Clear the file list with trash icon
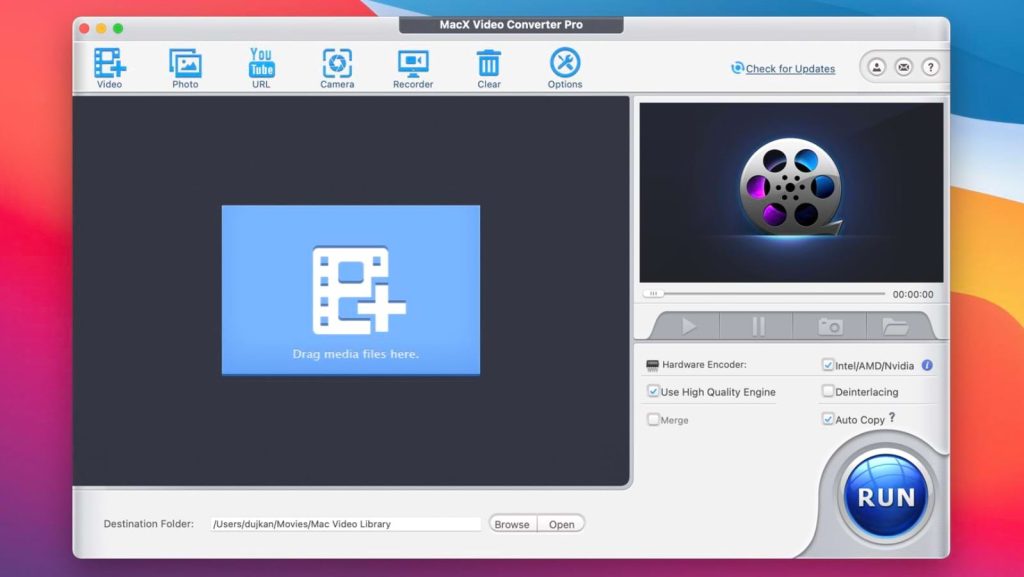The image size is (1024, 577). click(488, 68)
